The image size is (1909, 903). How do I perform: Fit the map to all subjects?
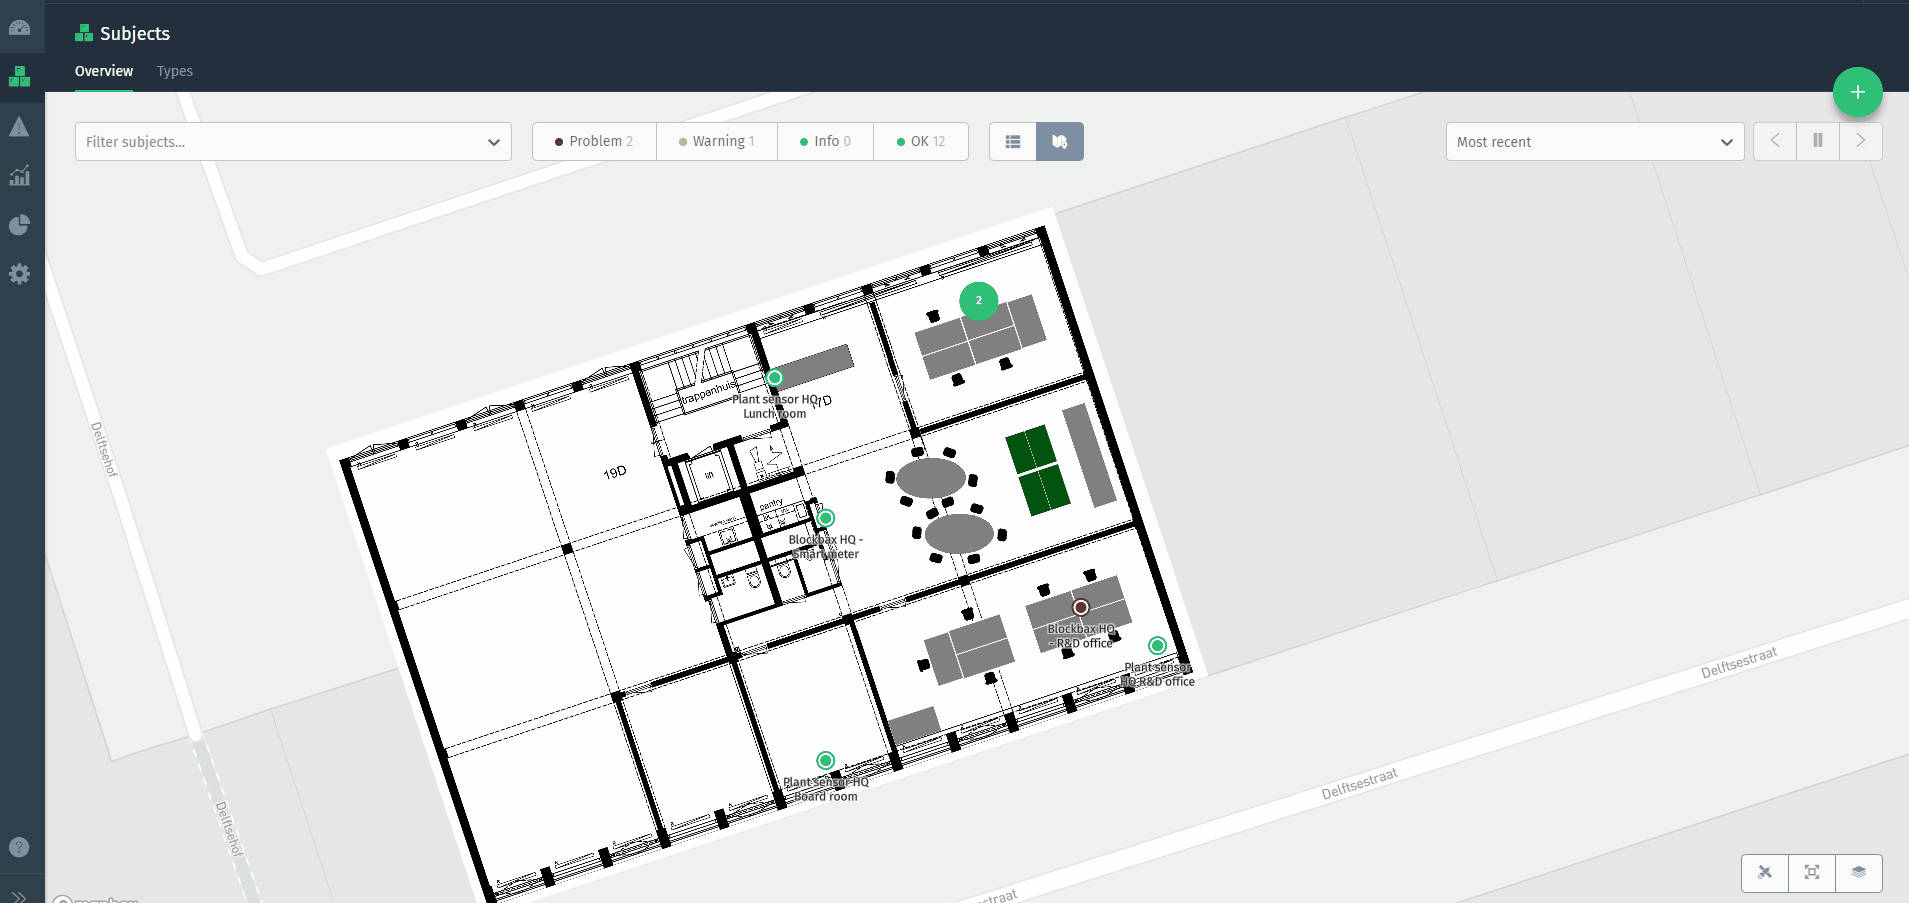(x=1812, y=873)
